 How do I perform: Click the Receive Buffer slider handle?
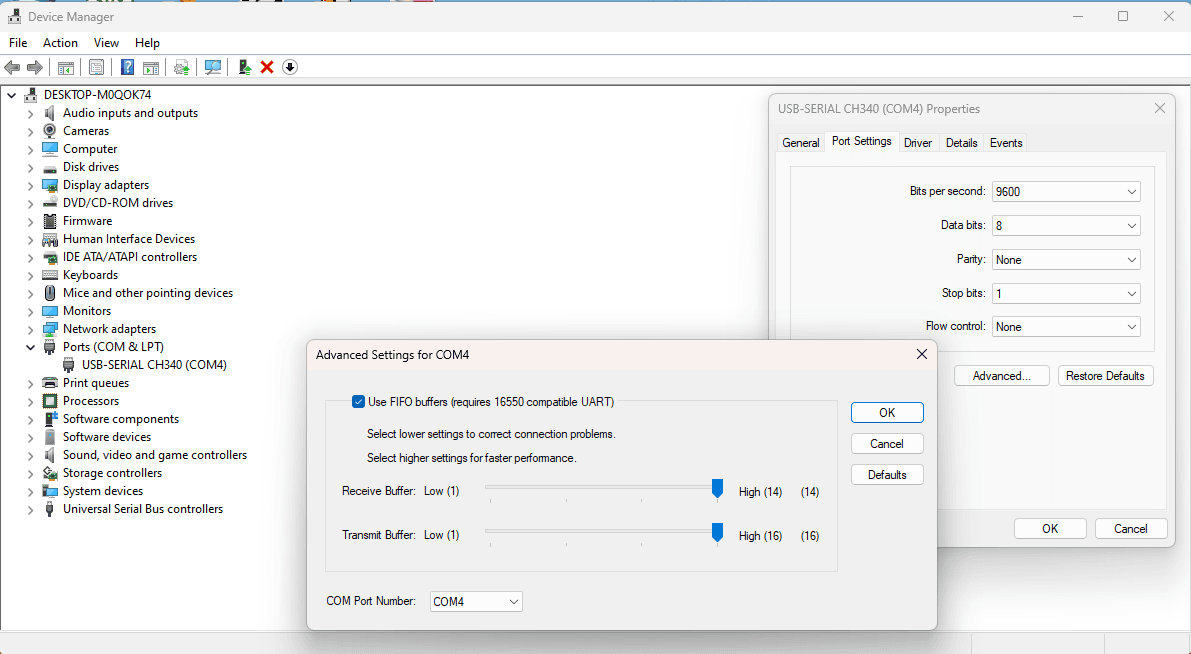click(717, 489)
